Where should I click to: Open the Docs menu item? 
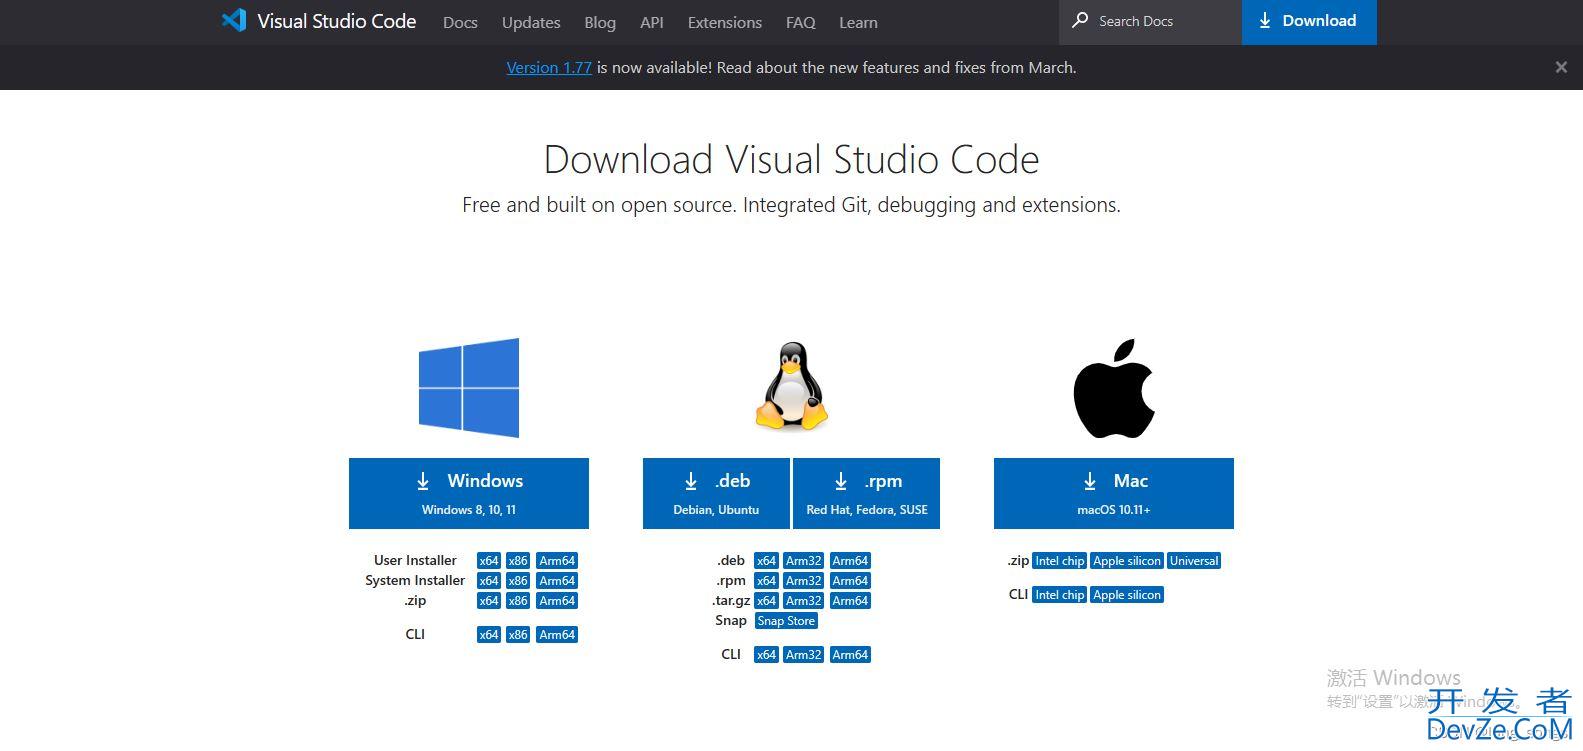click(460, 22)
